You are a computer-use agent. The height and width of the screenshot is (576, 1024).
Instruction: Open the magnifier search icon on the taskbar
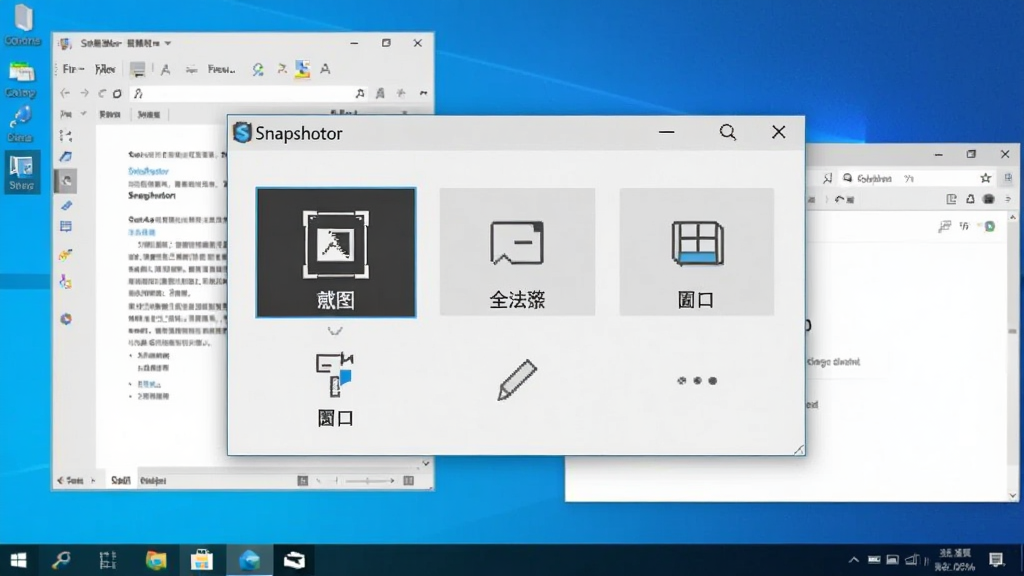click(61, 560)
